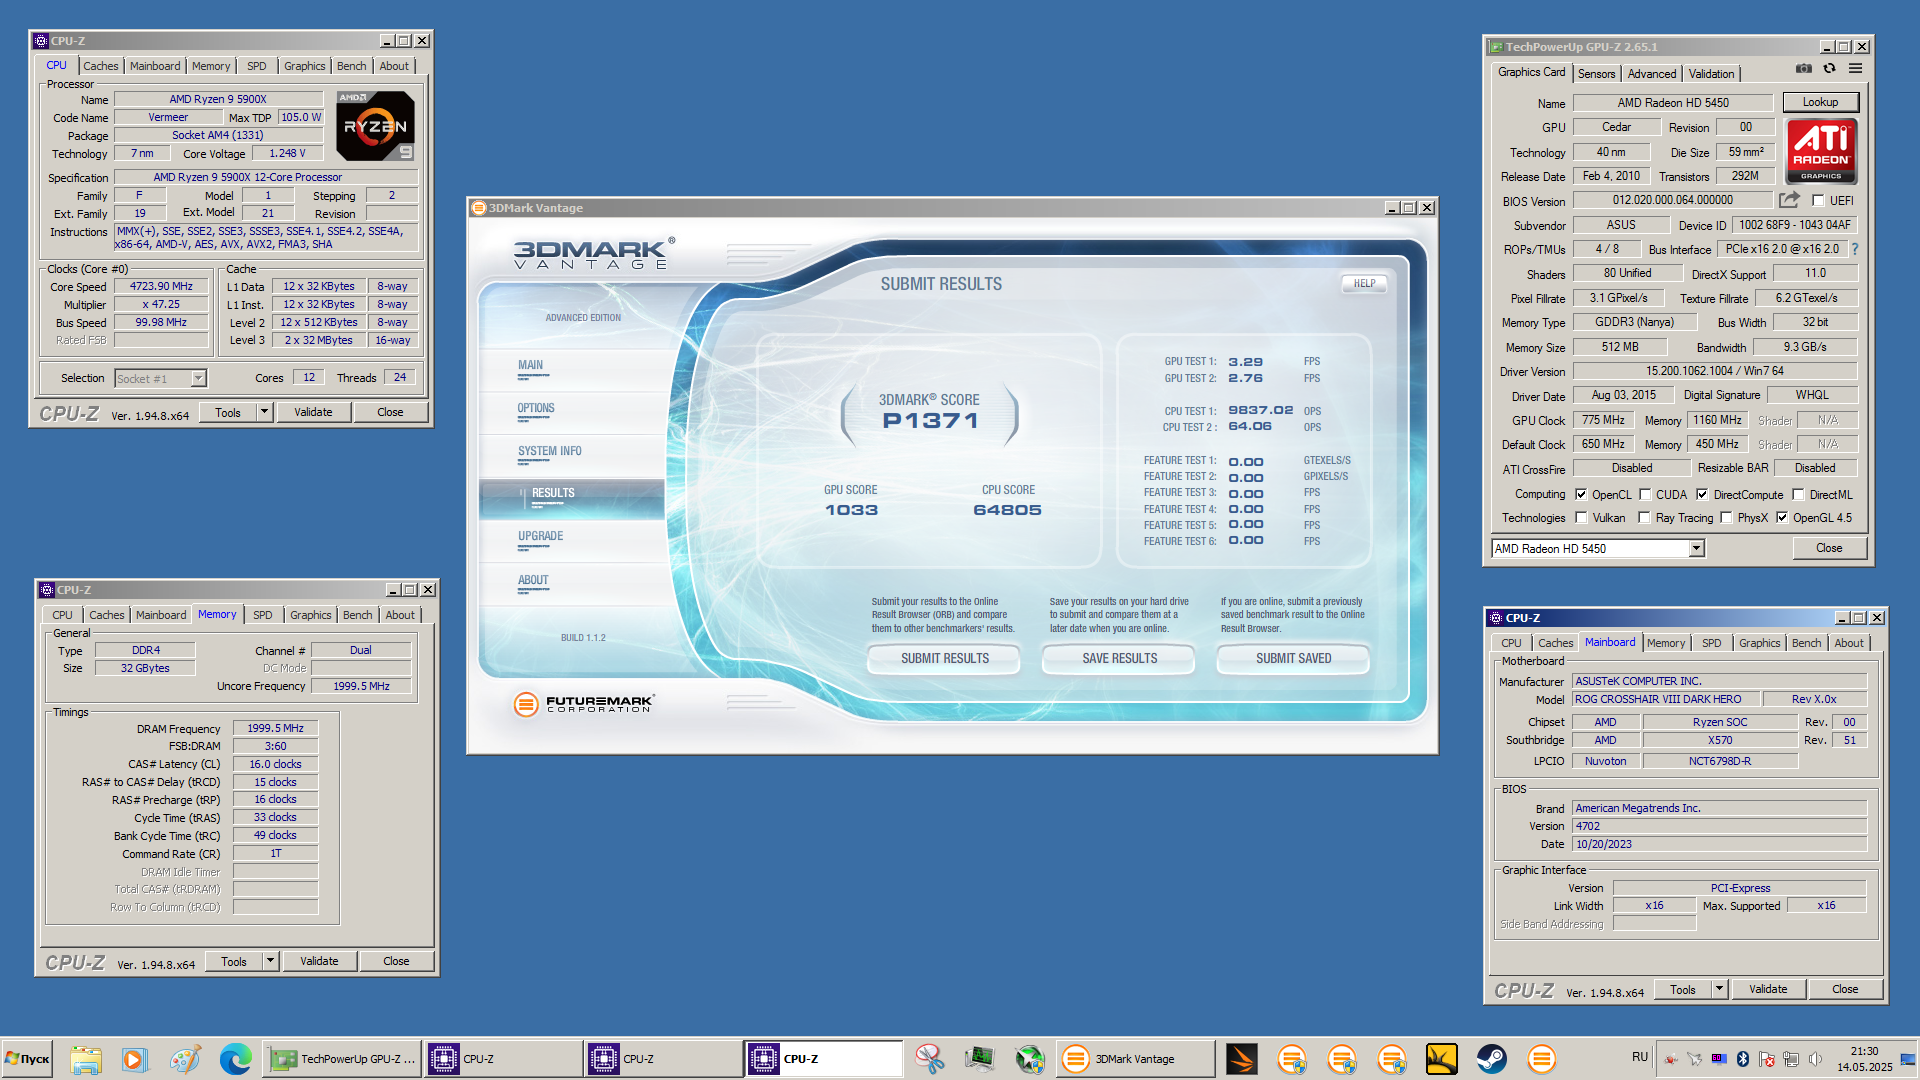Click the 3DMark Vantage title bar icon
This screenshot has height=1080, width=1920.
(x=478, y=208)
